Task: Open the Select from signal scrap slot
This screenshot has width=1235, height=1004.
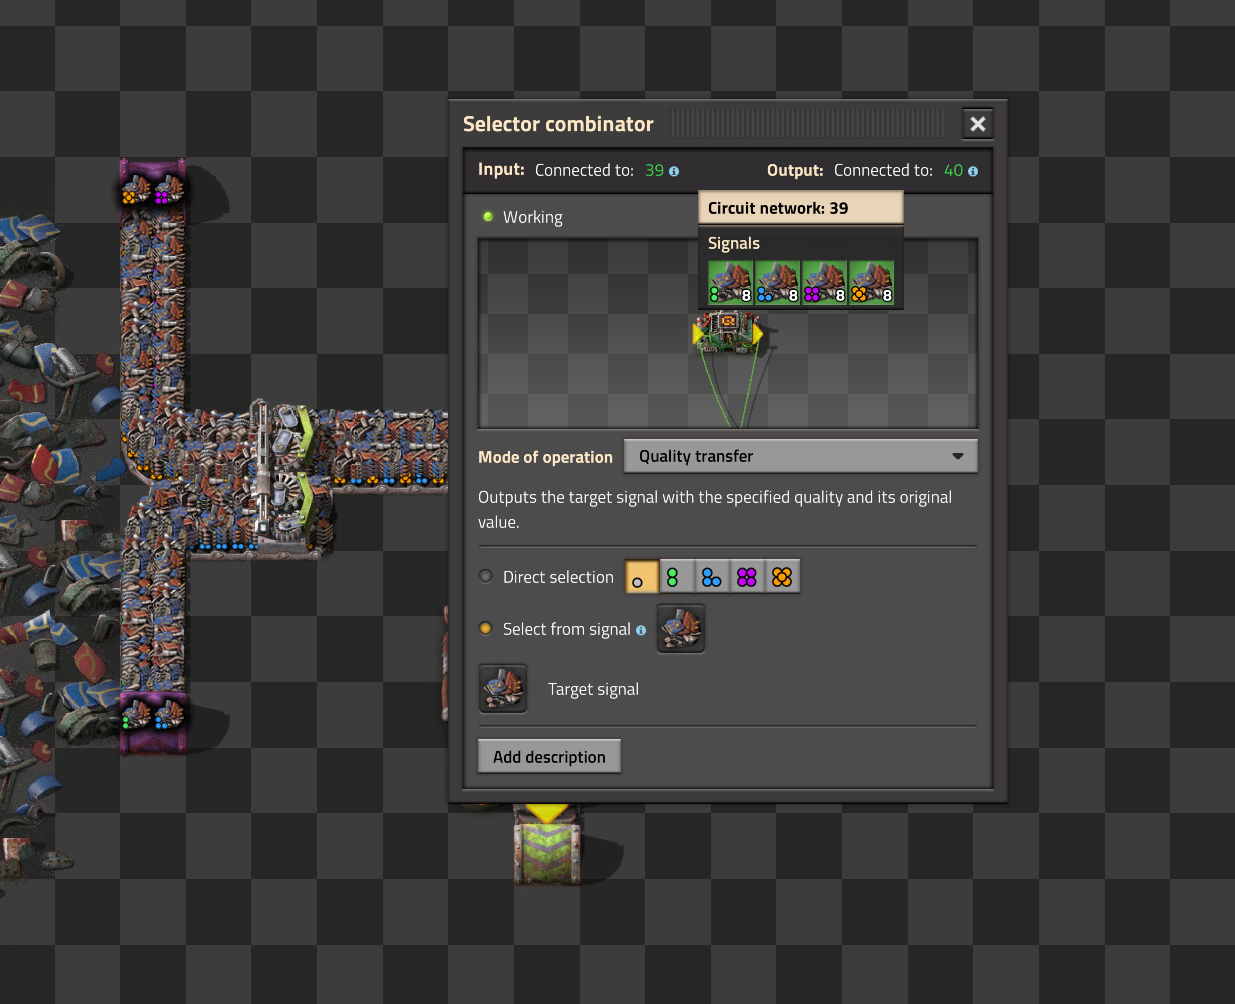Action: pos(681,629)
